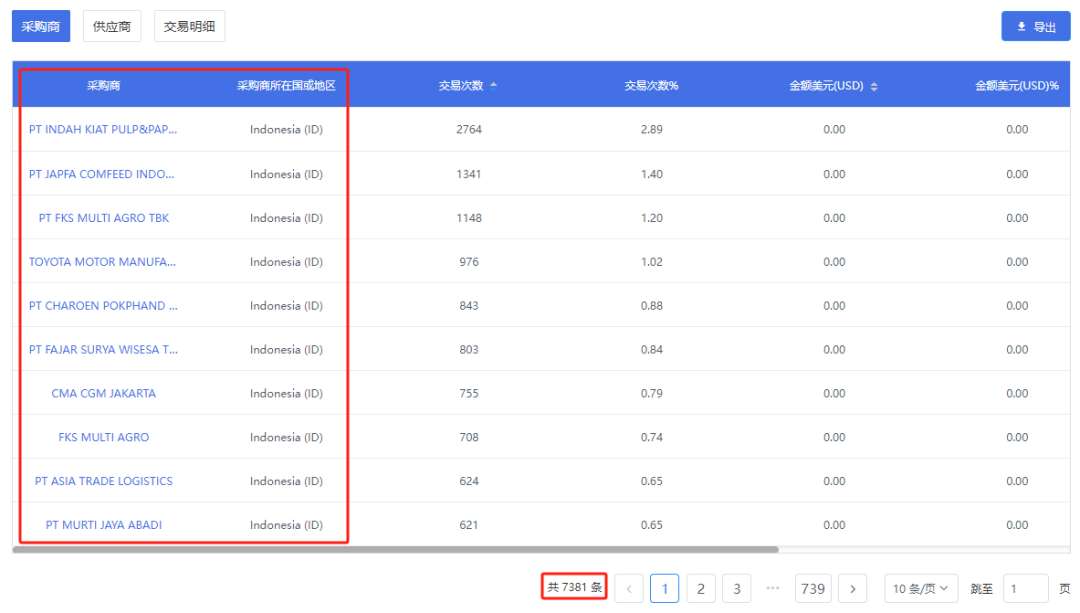Select the 708 transaction count cell
Viewport: 1080px width, 613px height.
pos(469,437)
